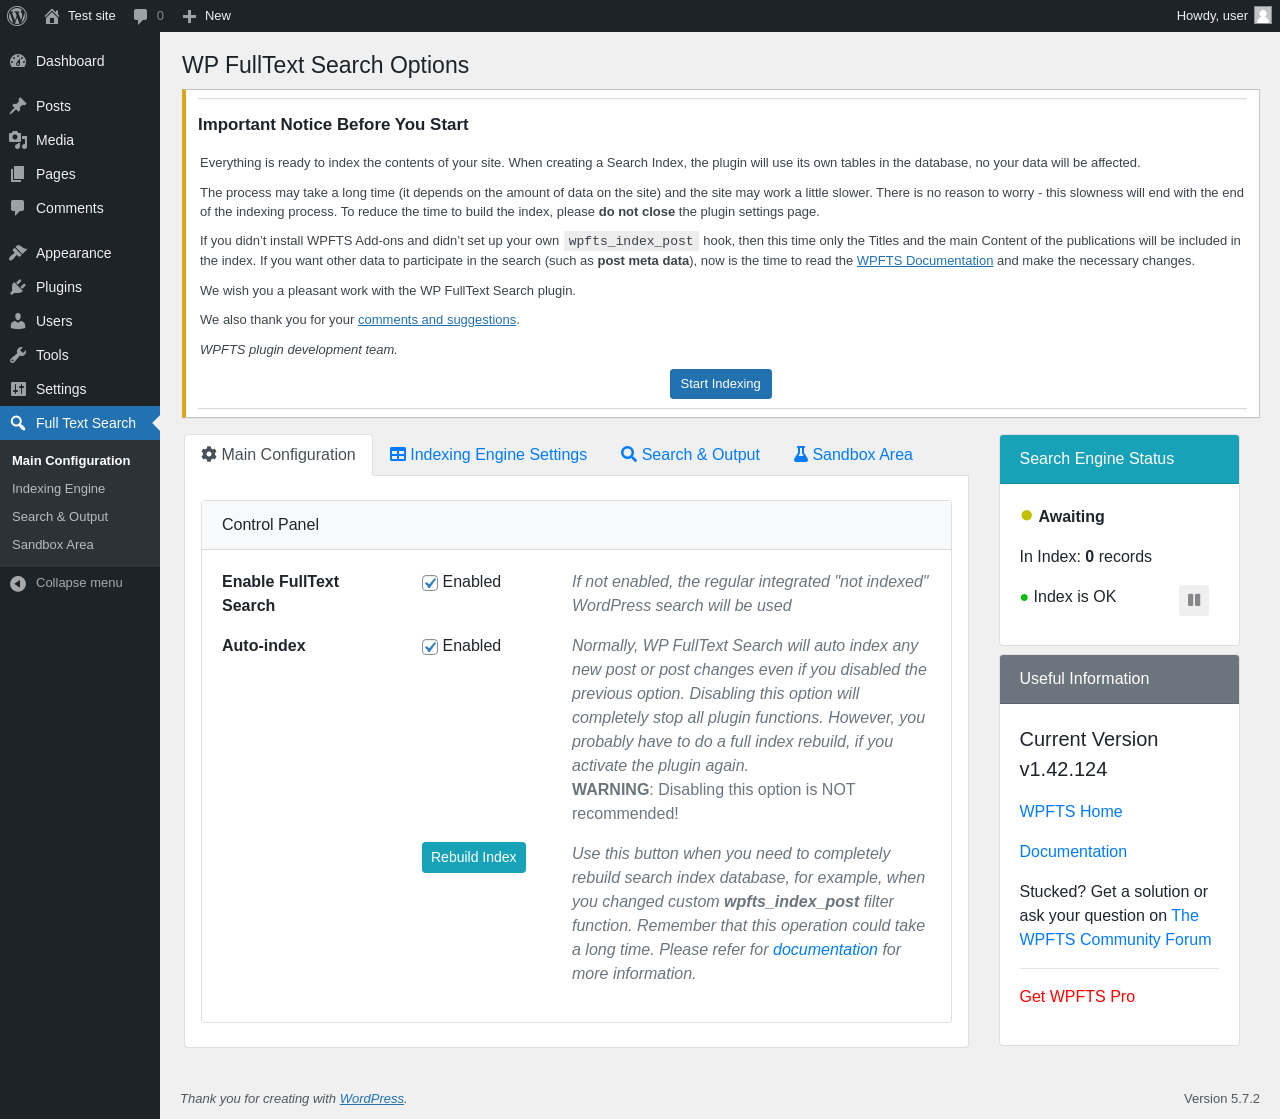
Task: Click the Tools wrench icon
Action: point(18,355)
